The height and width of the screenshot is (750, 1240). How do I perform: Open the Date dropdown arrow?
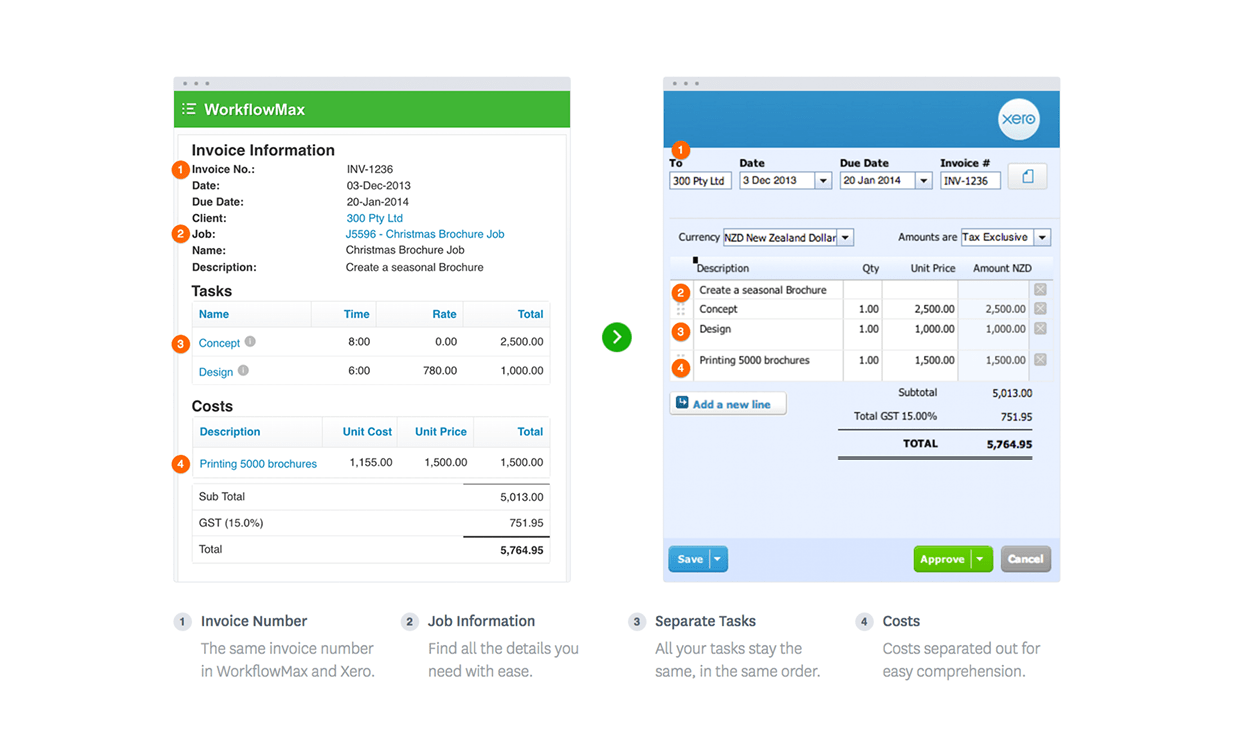823,181
